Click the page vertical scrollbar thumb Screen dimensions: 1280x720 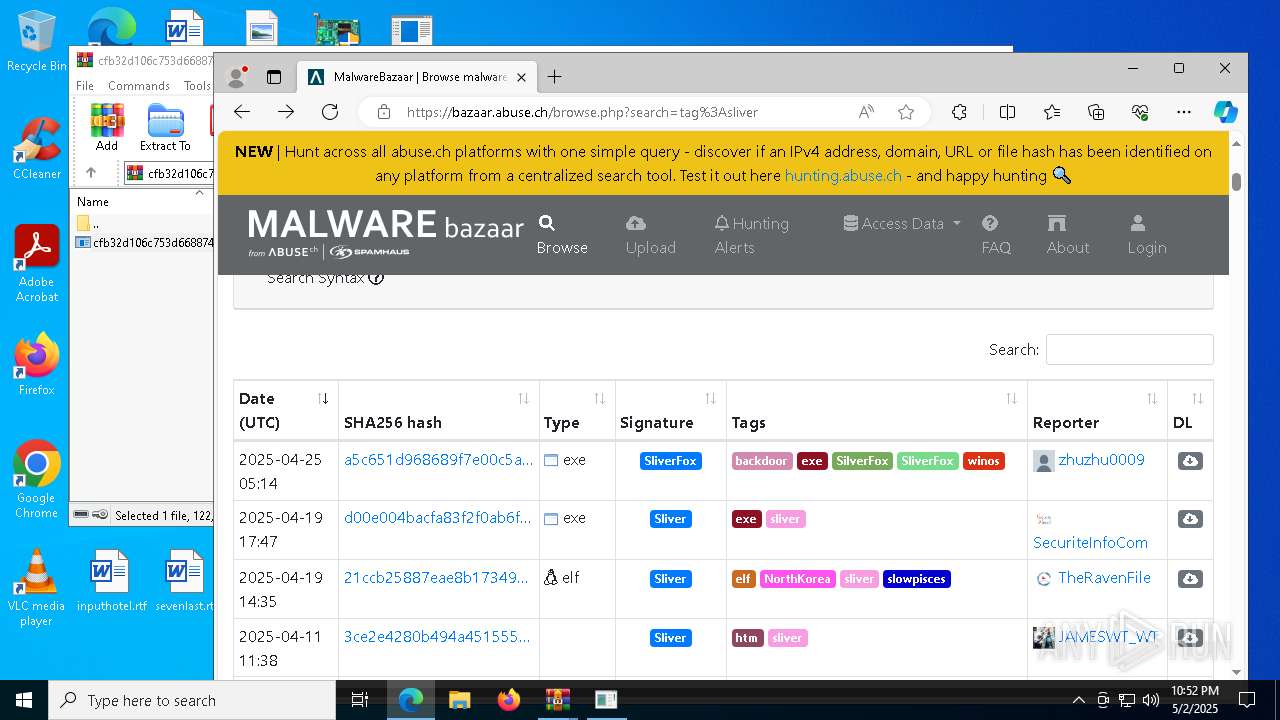[x=1237, y=182]
